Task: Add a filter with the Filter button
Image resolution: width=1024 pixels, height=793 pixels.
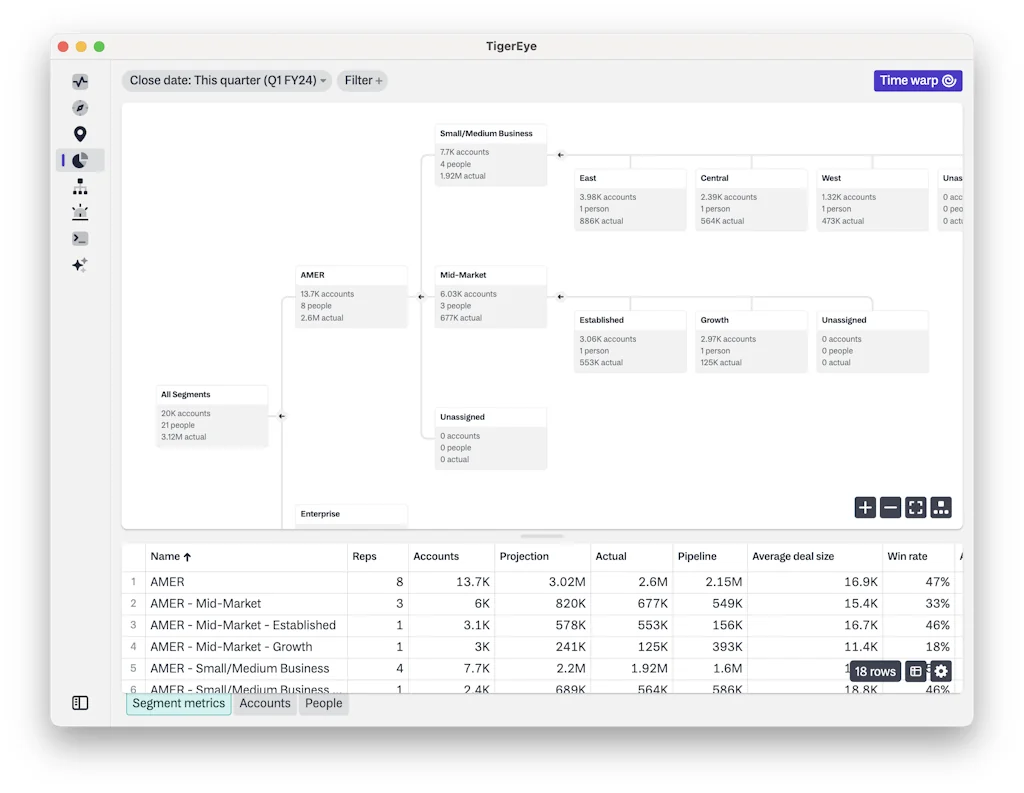Action: pos(362,80)
